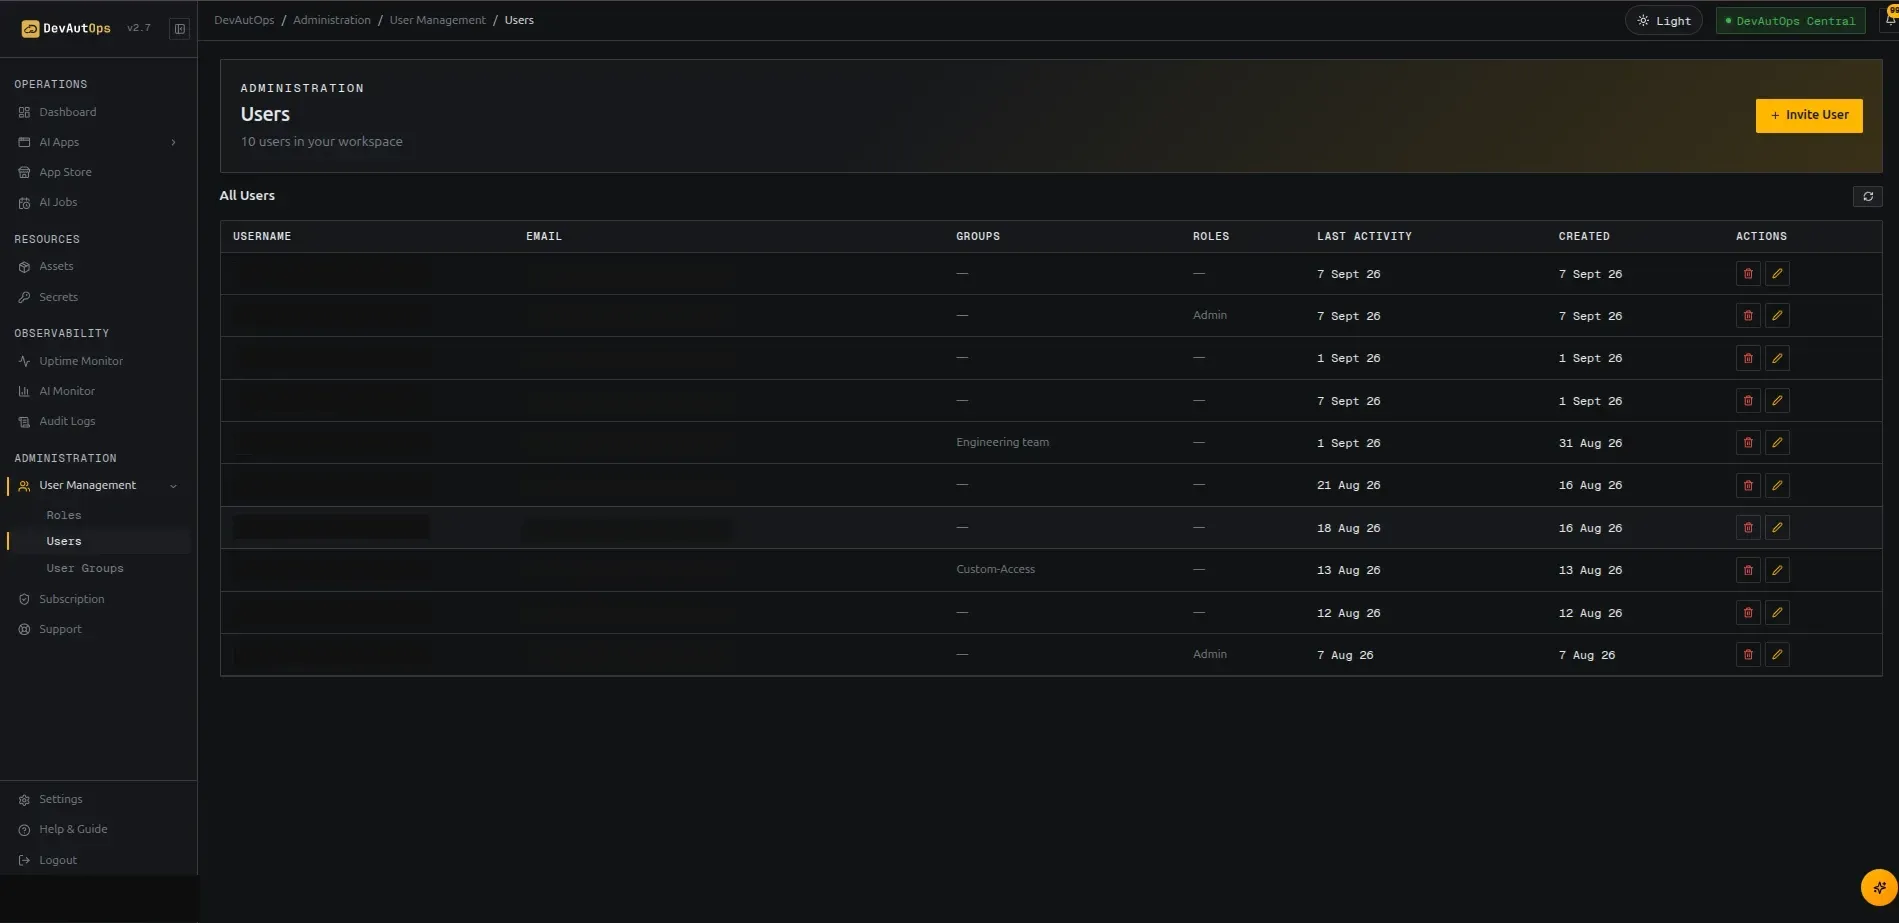Open Support page

pyautogui.click(x=60, y=630)
